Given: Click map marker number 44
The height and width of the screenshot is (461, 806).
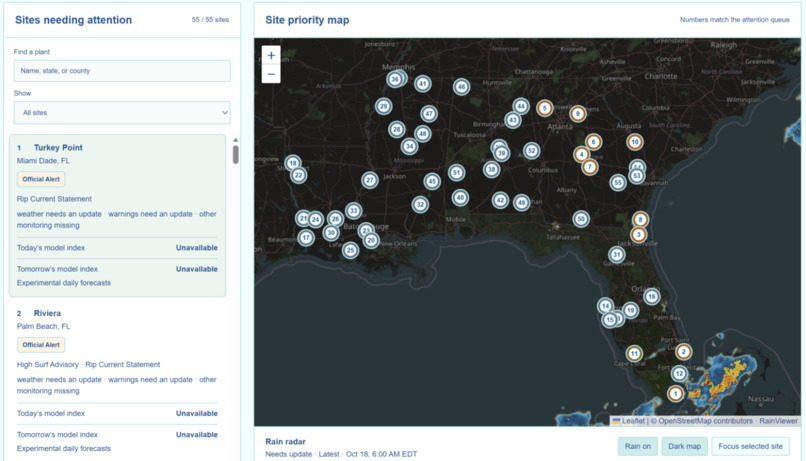Looking at the screenshot, I should click(521, 106).
